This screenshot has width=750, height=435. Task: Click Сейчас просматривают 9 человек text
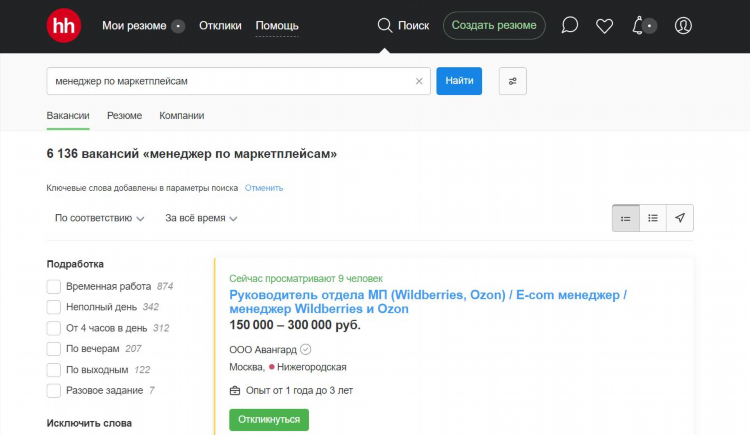(306, 279)
